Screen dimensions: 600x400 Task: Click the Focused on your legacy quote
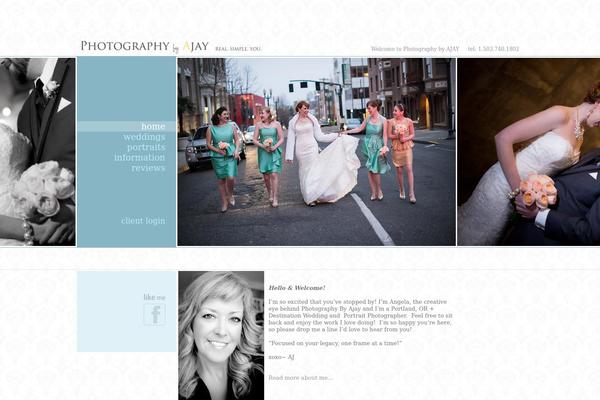coord(335,343)
